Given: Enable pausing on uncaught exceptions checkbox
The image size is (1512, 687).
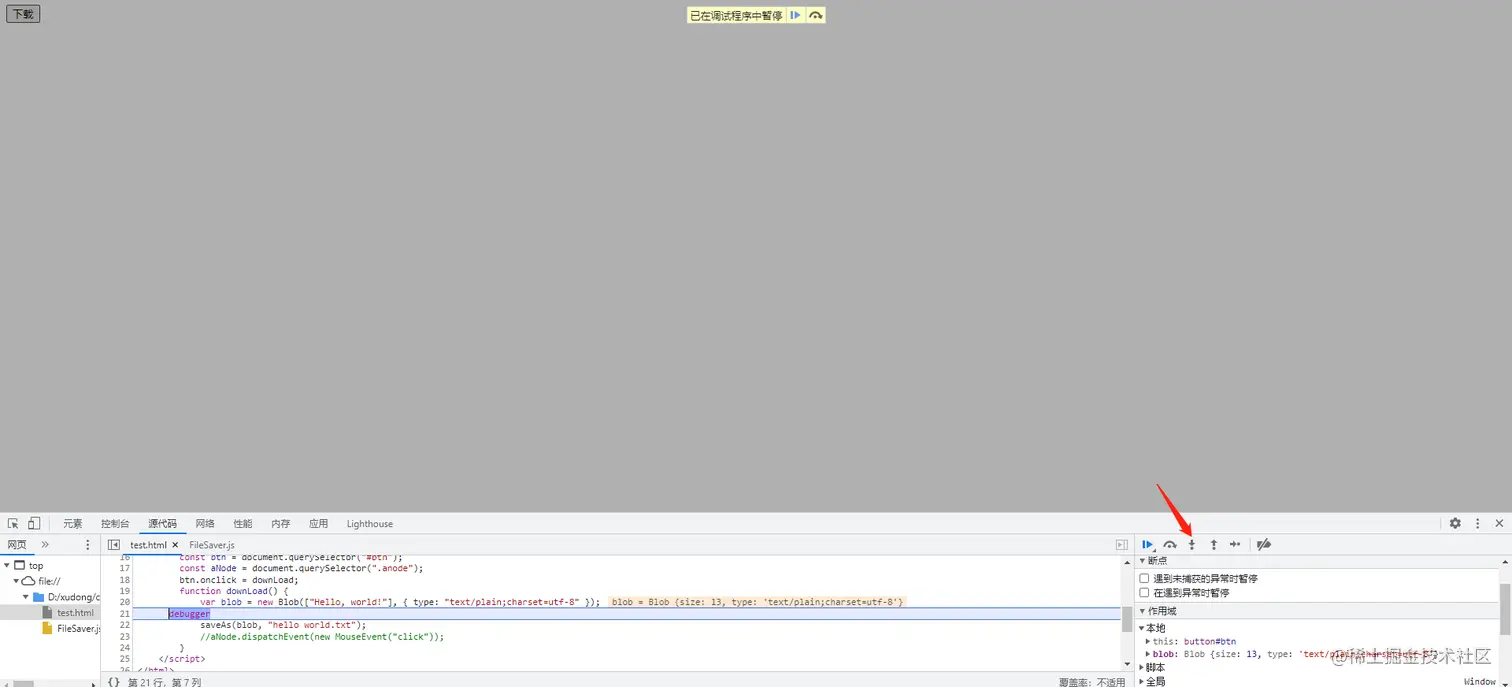Looking at the screenshot, I should 1144,577.
